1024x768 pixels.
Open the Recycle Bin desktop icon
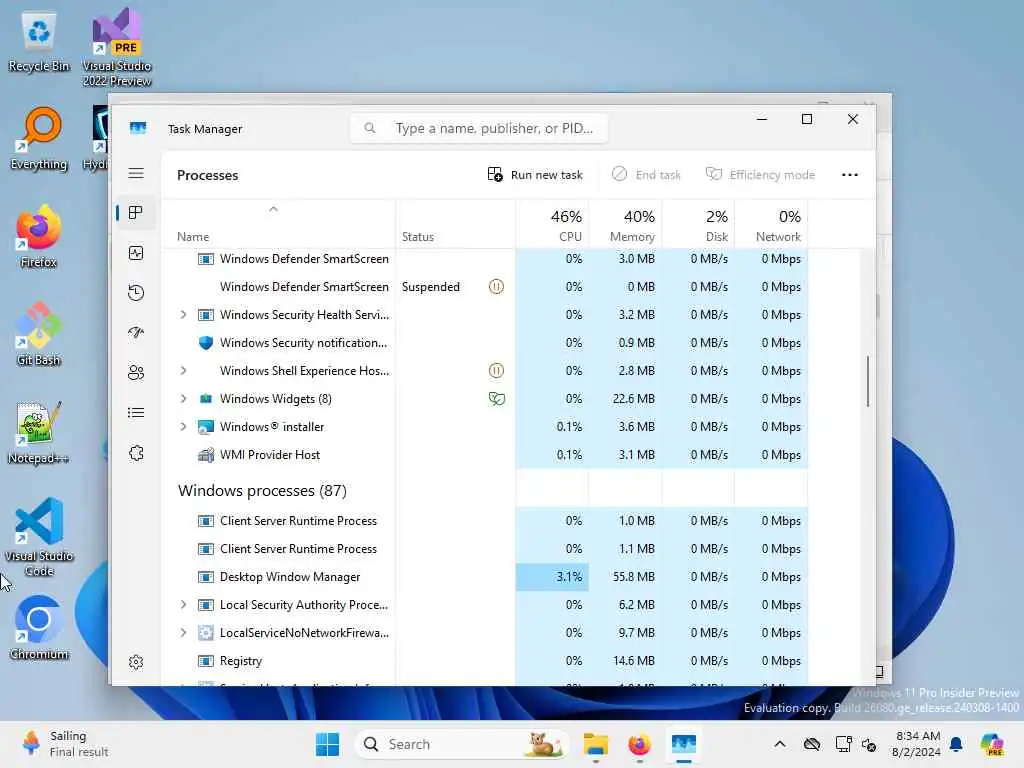pos(39,40)
